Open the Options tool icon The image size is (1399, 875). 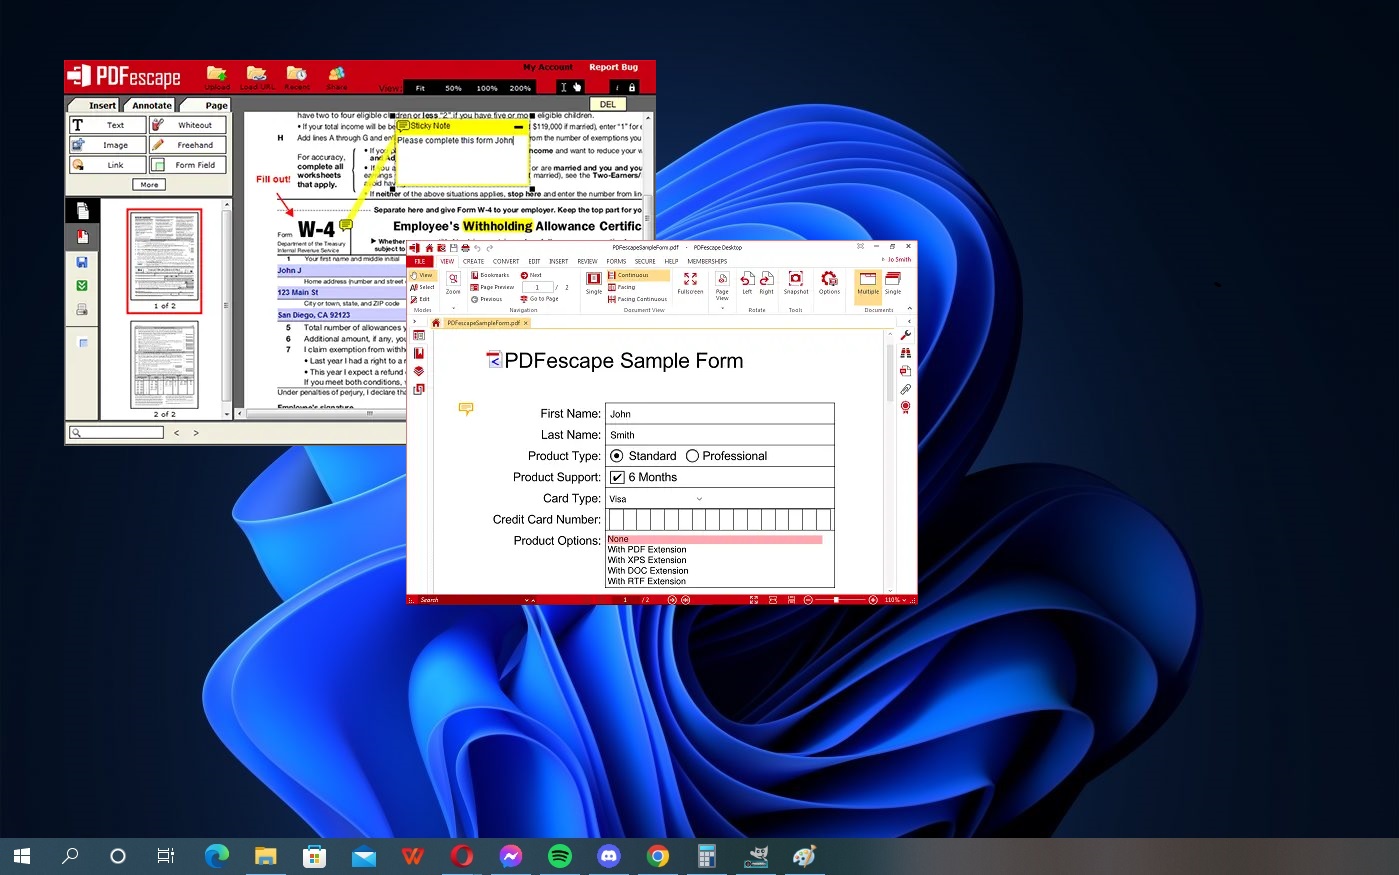(830, 281)
